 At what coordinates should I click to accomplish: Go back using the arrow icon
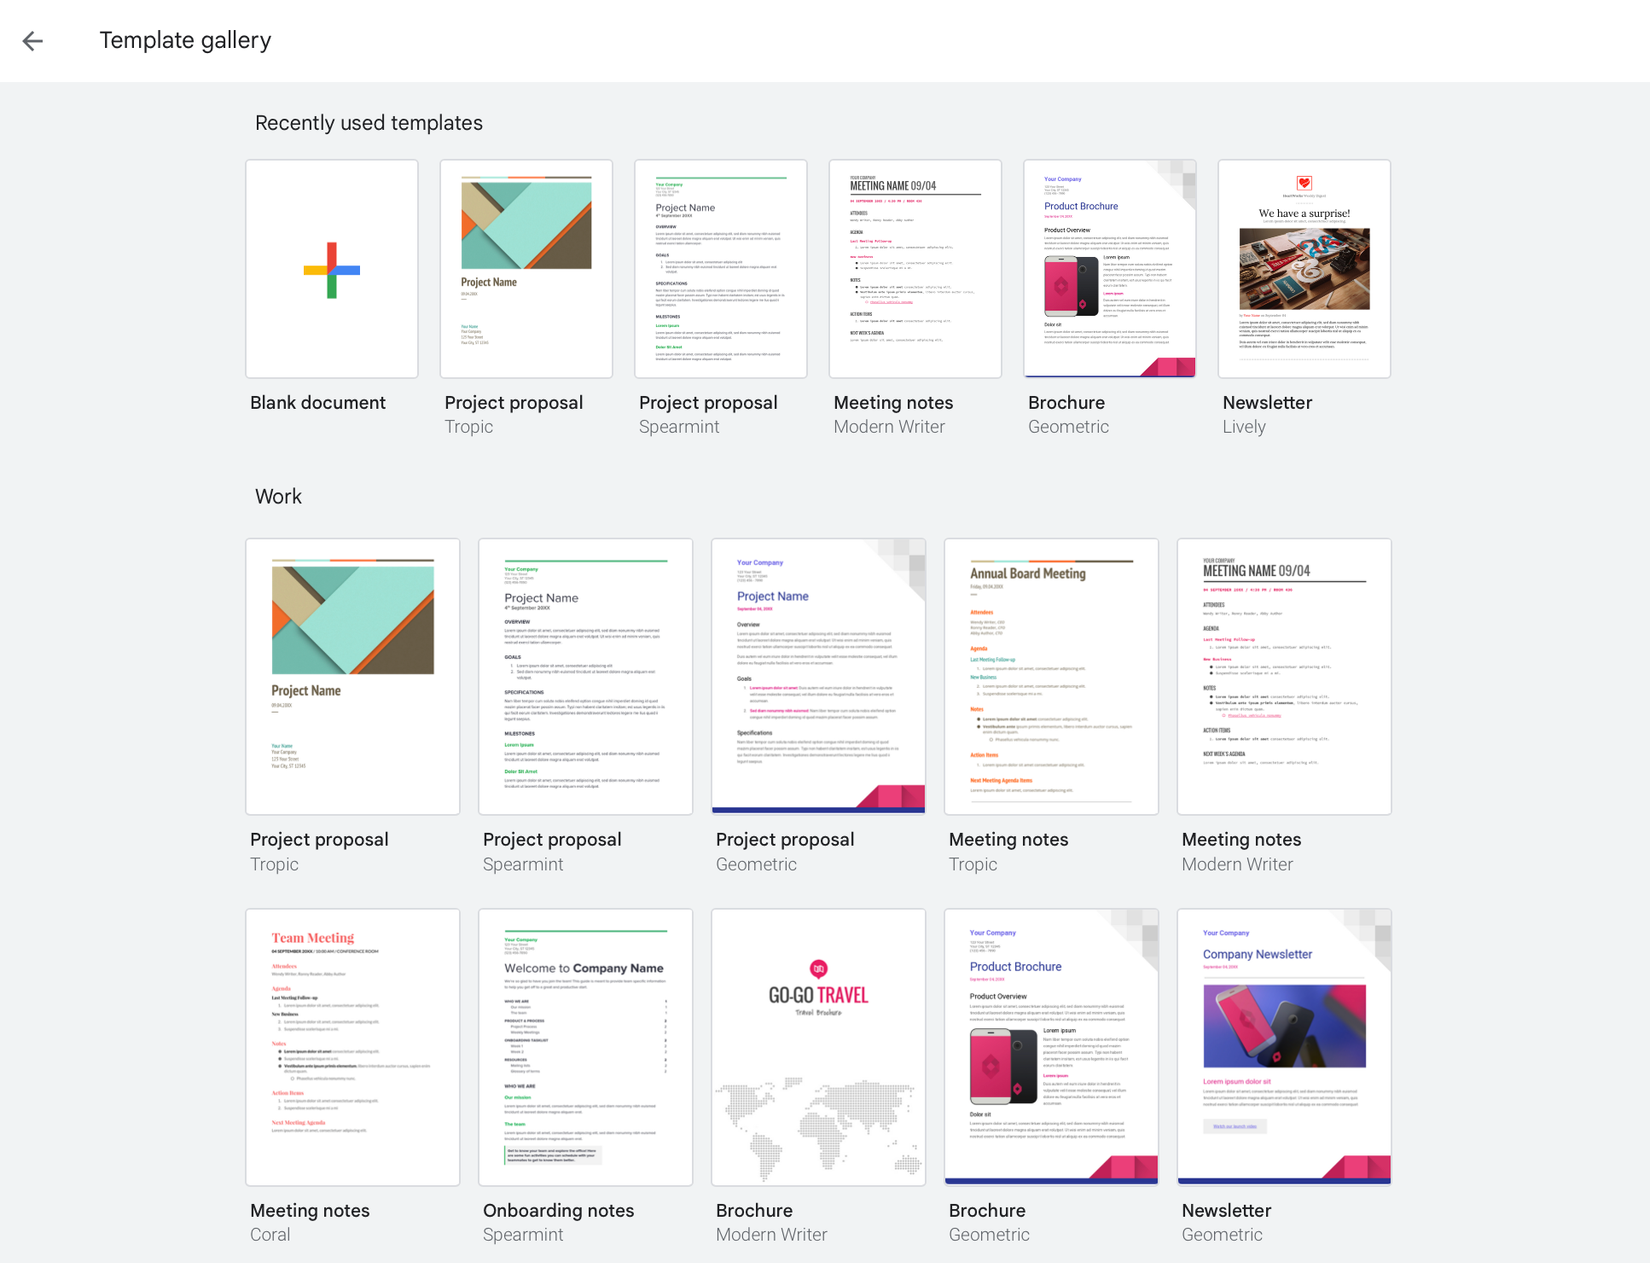(33, 40)
